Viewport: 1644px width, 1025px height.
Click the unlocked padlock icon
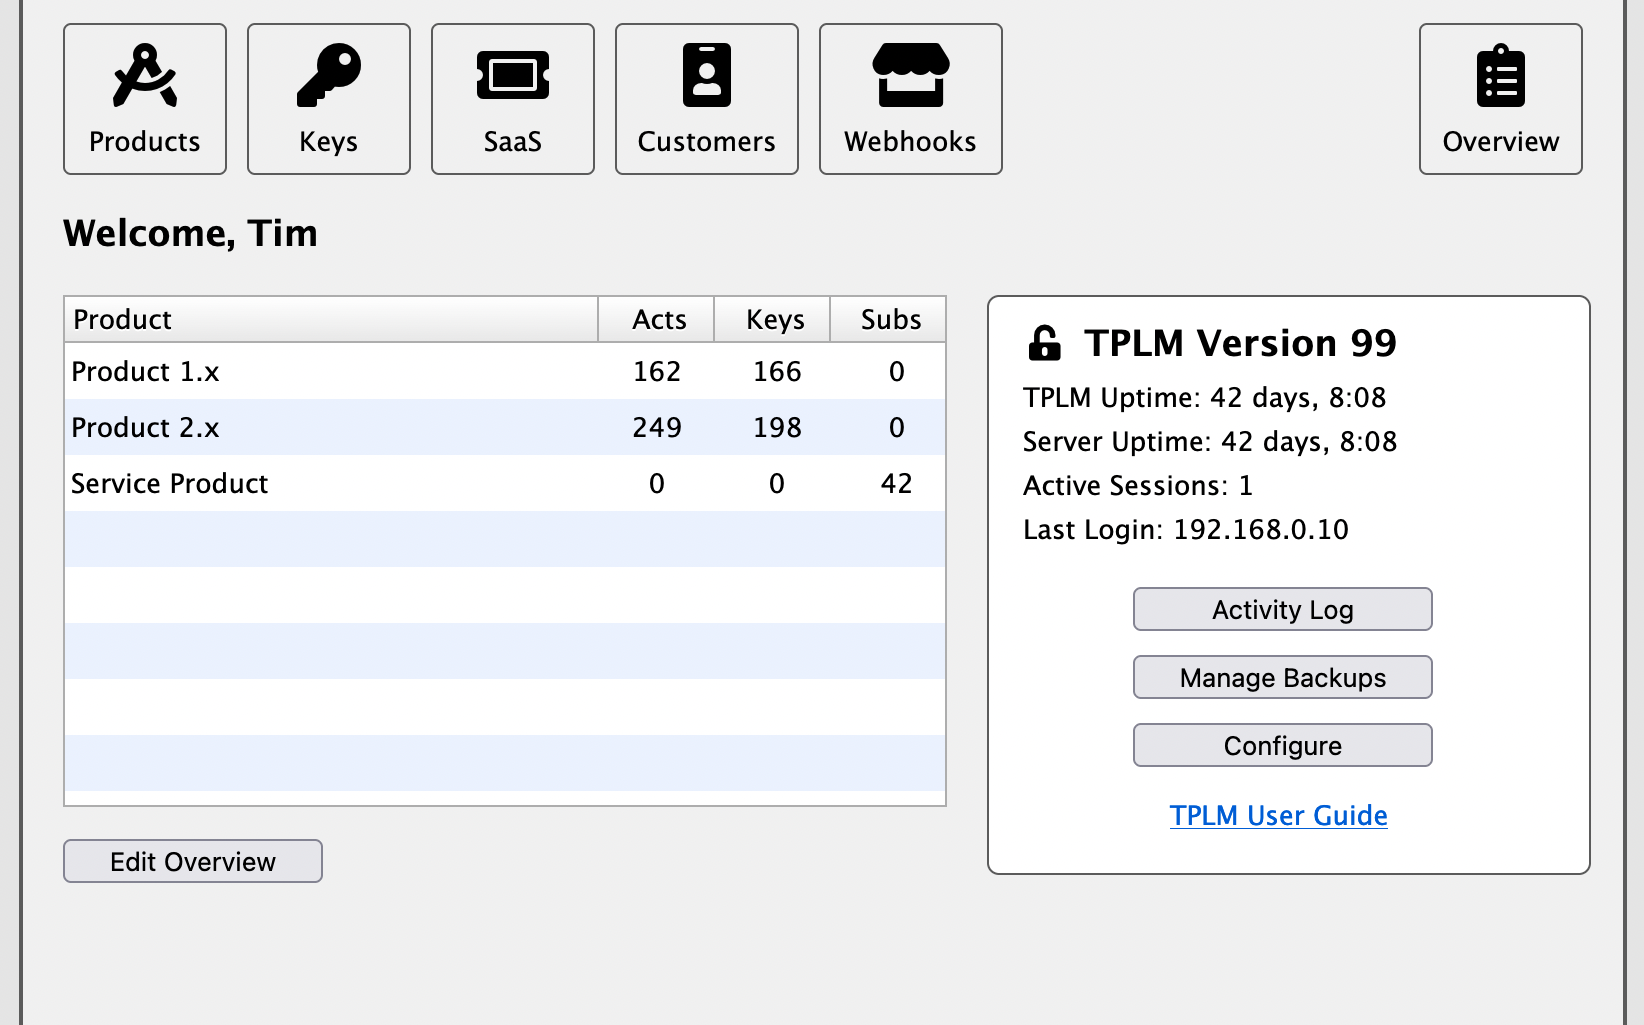click(x=1044, y=343)
